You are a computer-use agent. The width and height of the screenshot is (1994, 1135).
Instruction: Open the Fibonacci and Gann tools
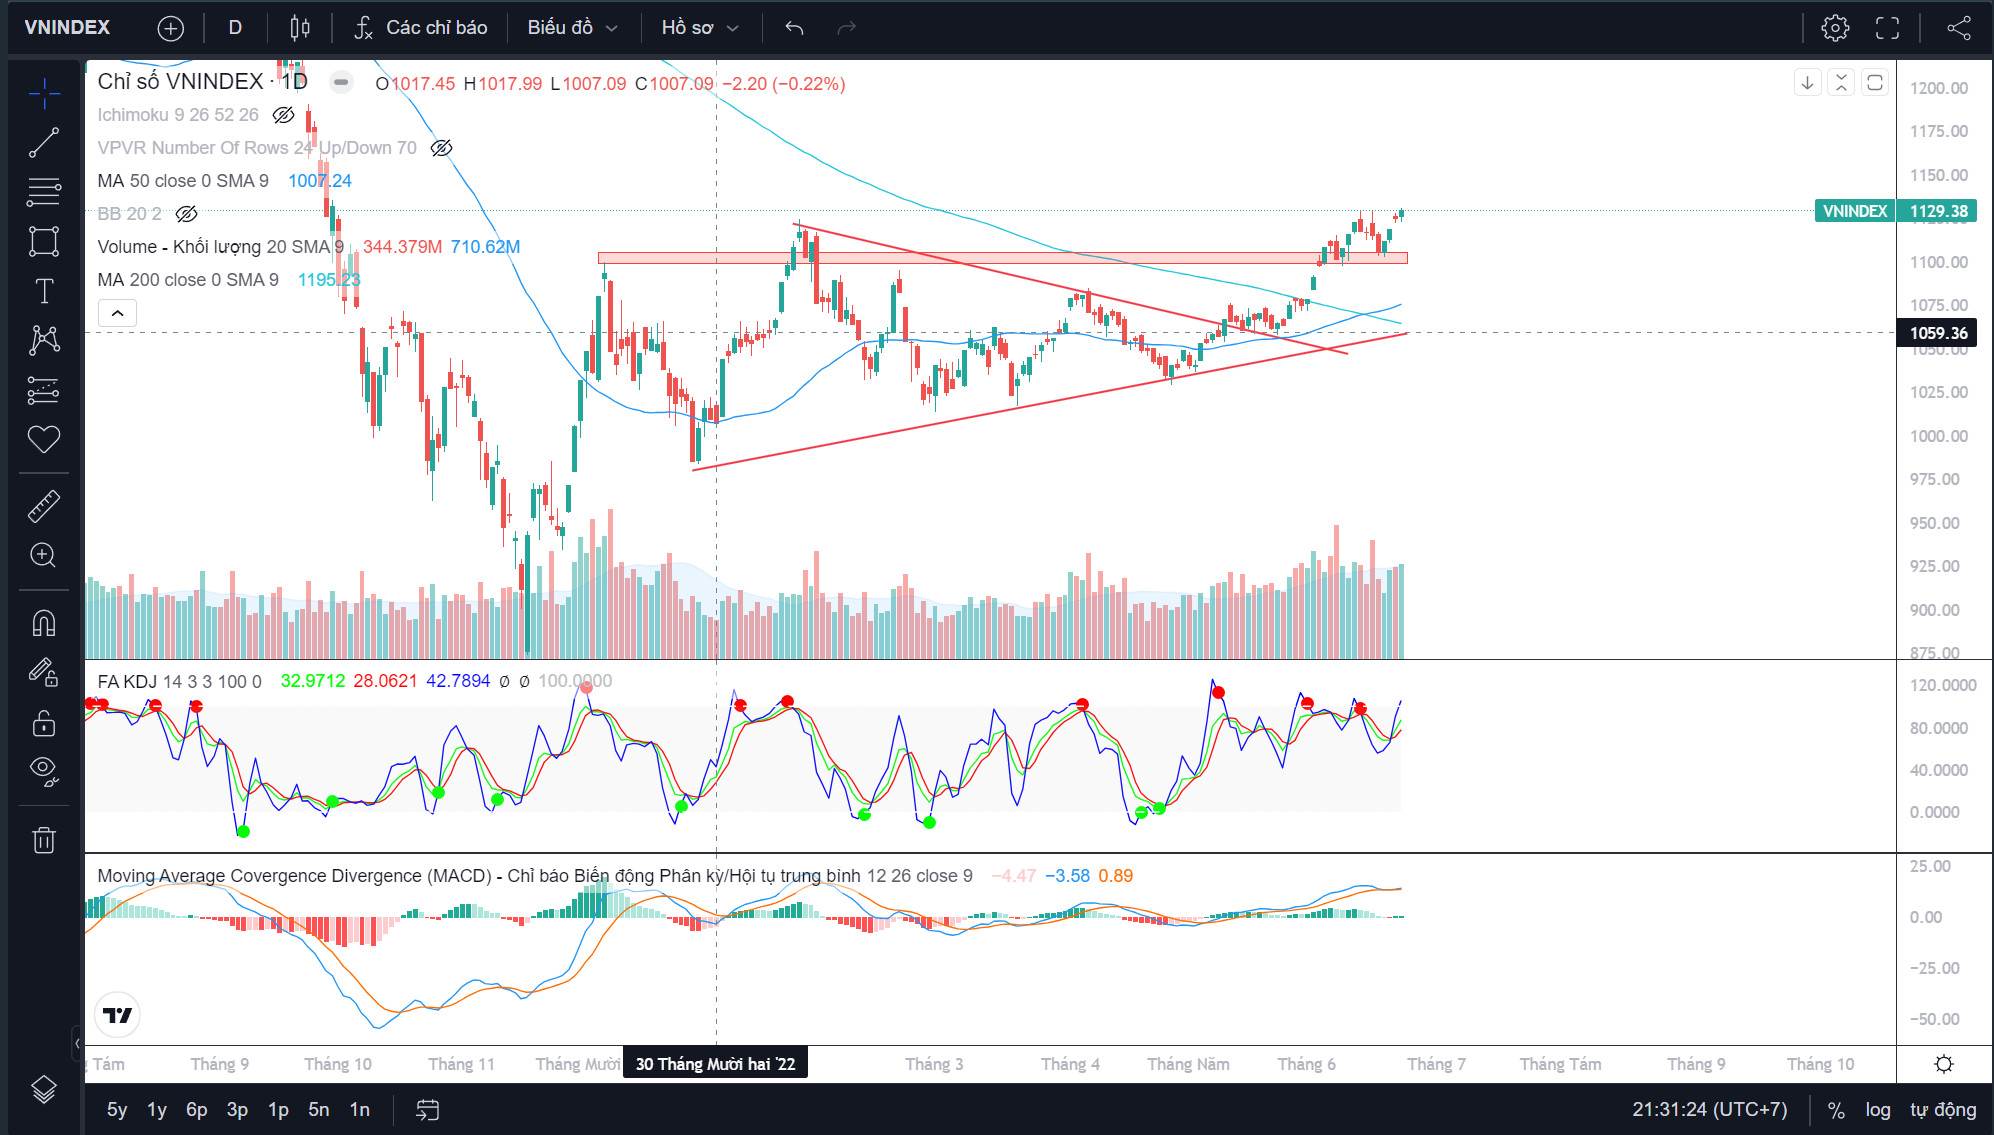pyautogui.click(x=44, y=191)
